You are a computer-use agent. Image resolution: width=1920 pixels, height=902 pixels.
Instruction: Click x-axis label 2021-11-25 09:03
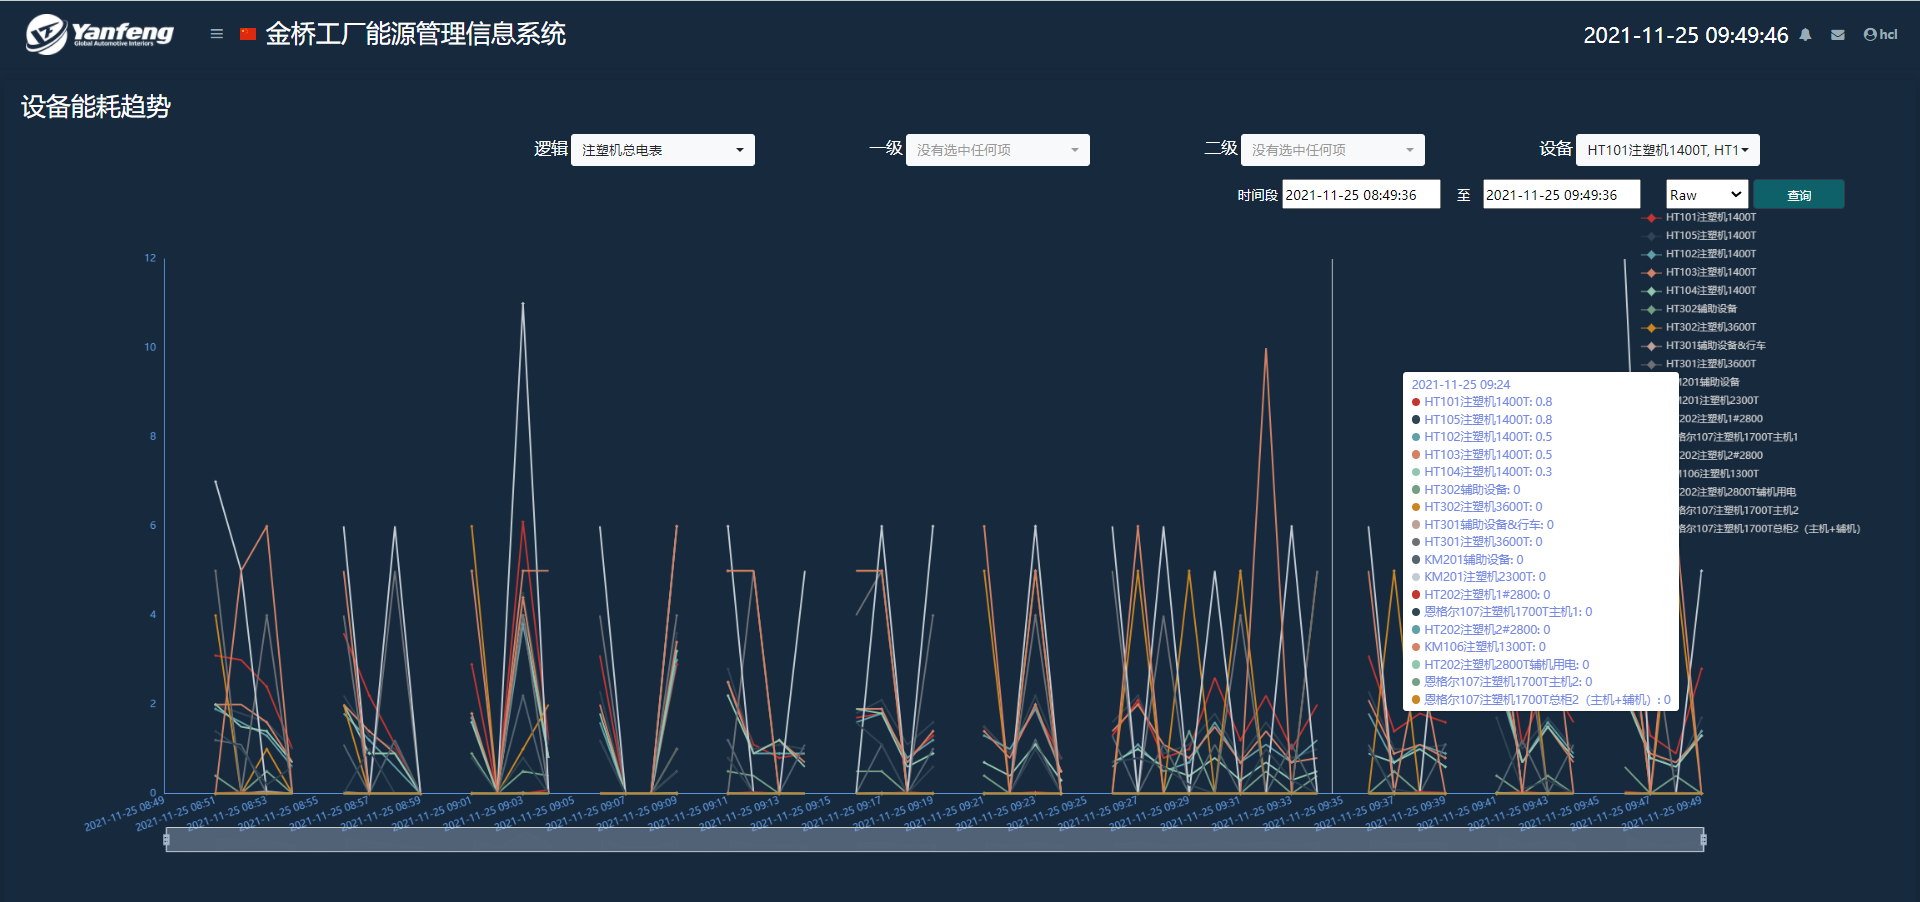click(x=483, y=814)
